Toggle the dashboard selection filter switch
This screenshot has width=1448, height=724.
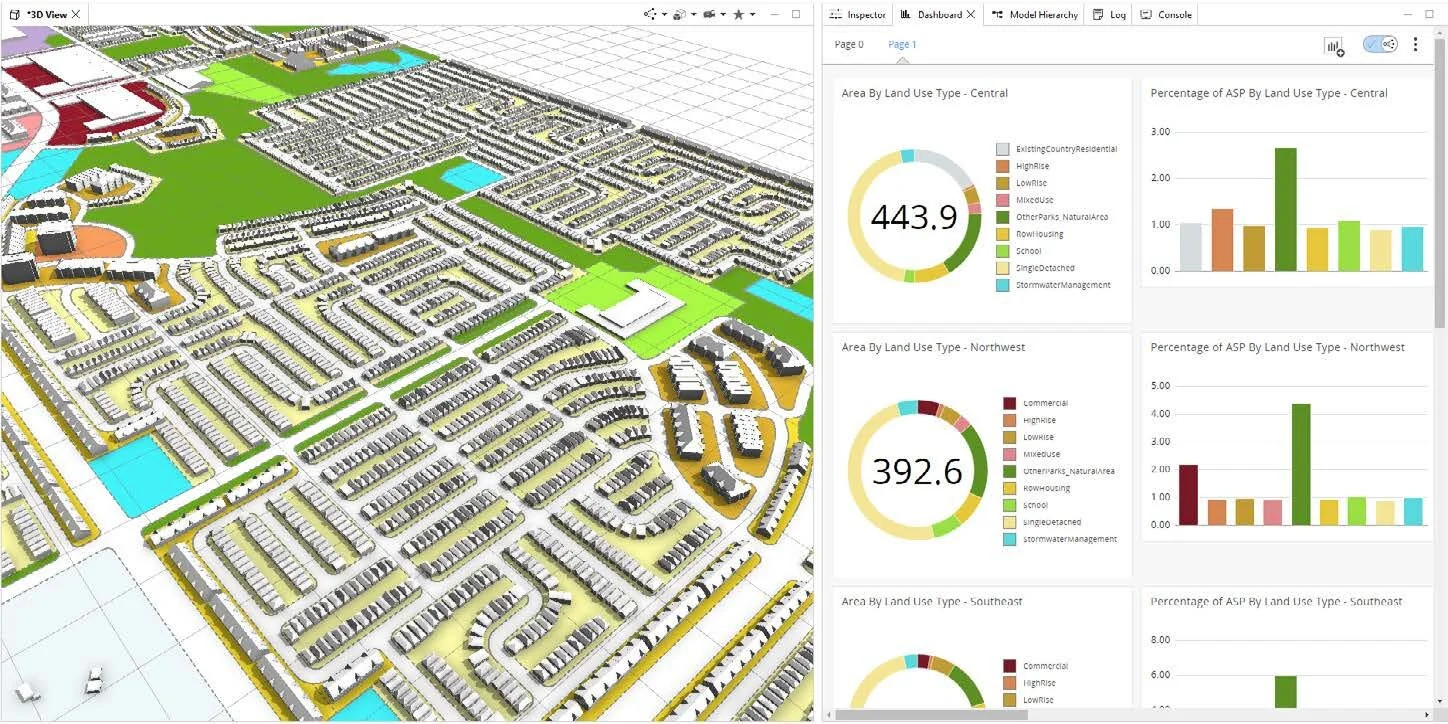pos(1380,44)
